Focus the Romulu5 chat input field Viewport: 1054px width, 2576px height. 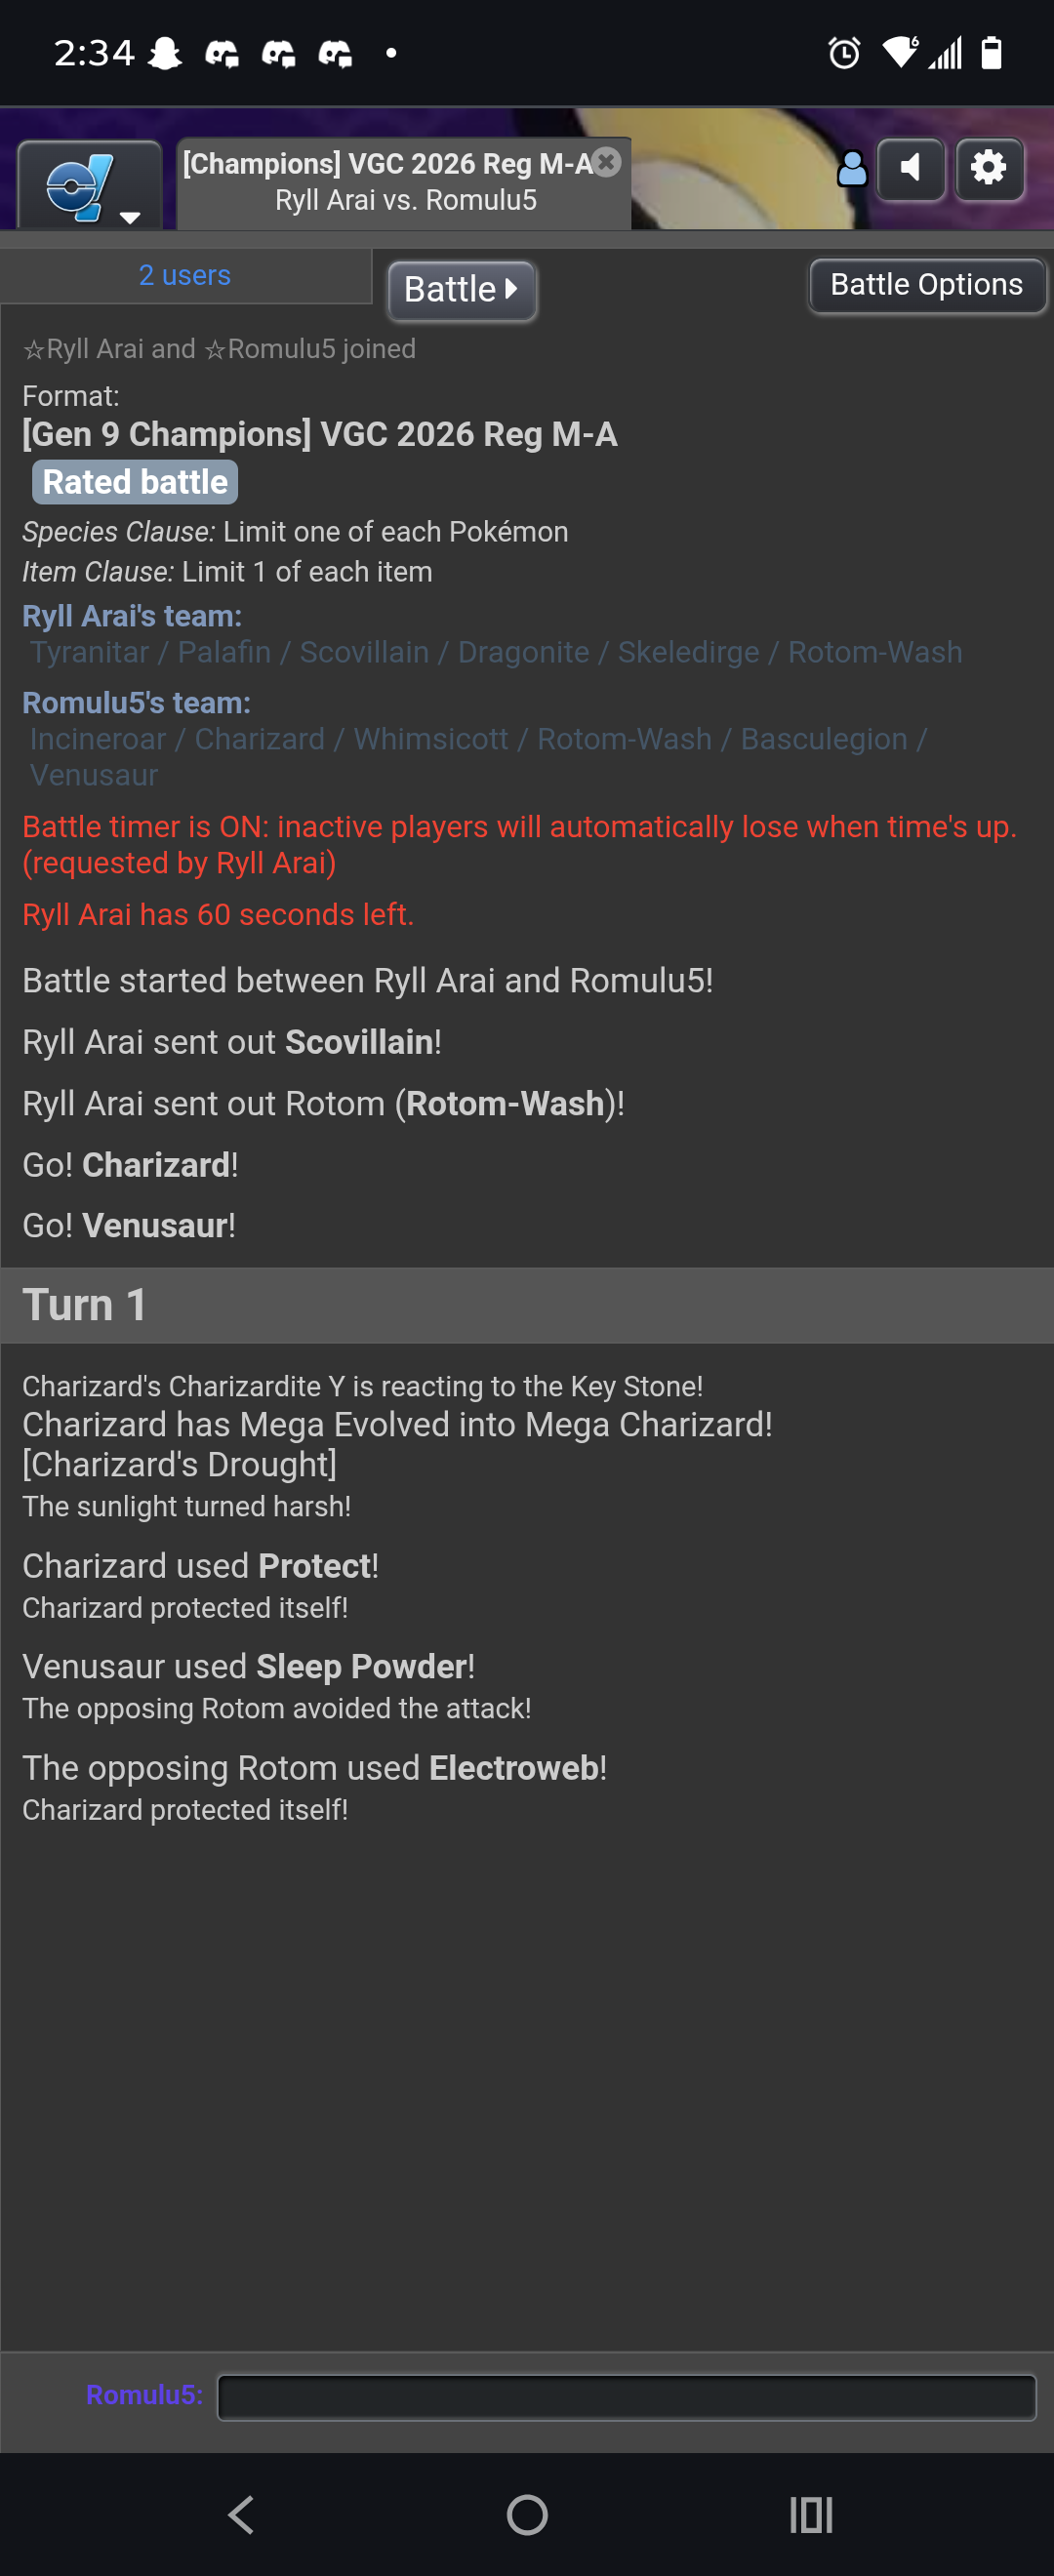click(626, 2396)
